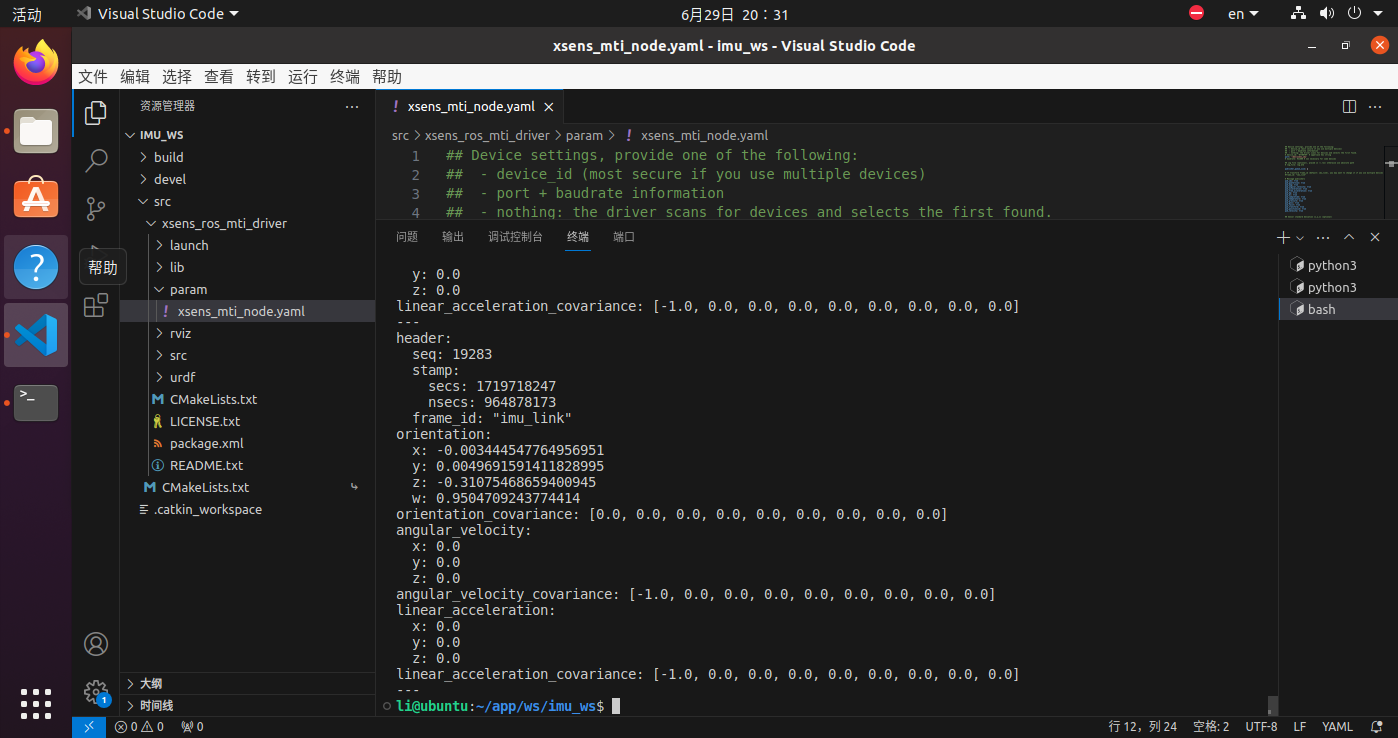
Task: Open the Accounts menu in activity bar
Action: pyautogui.click(x=96, y=644)
